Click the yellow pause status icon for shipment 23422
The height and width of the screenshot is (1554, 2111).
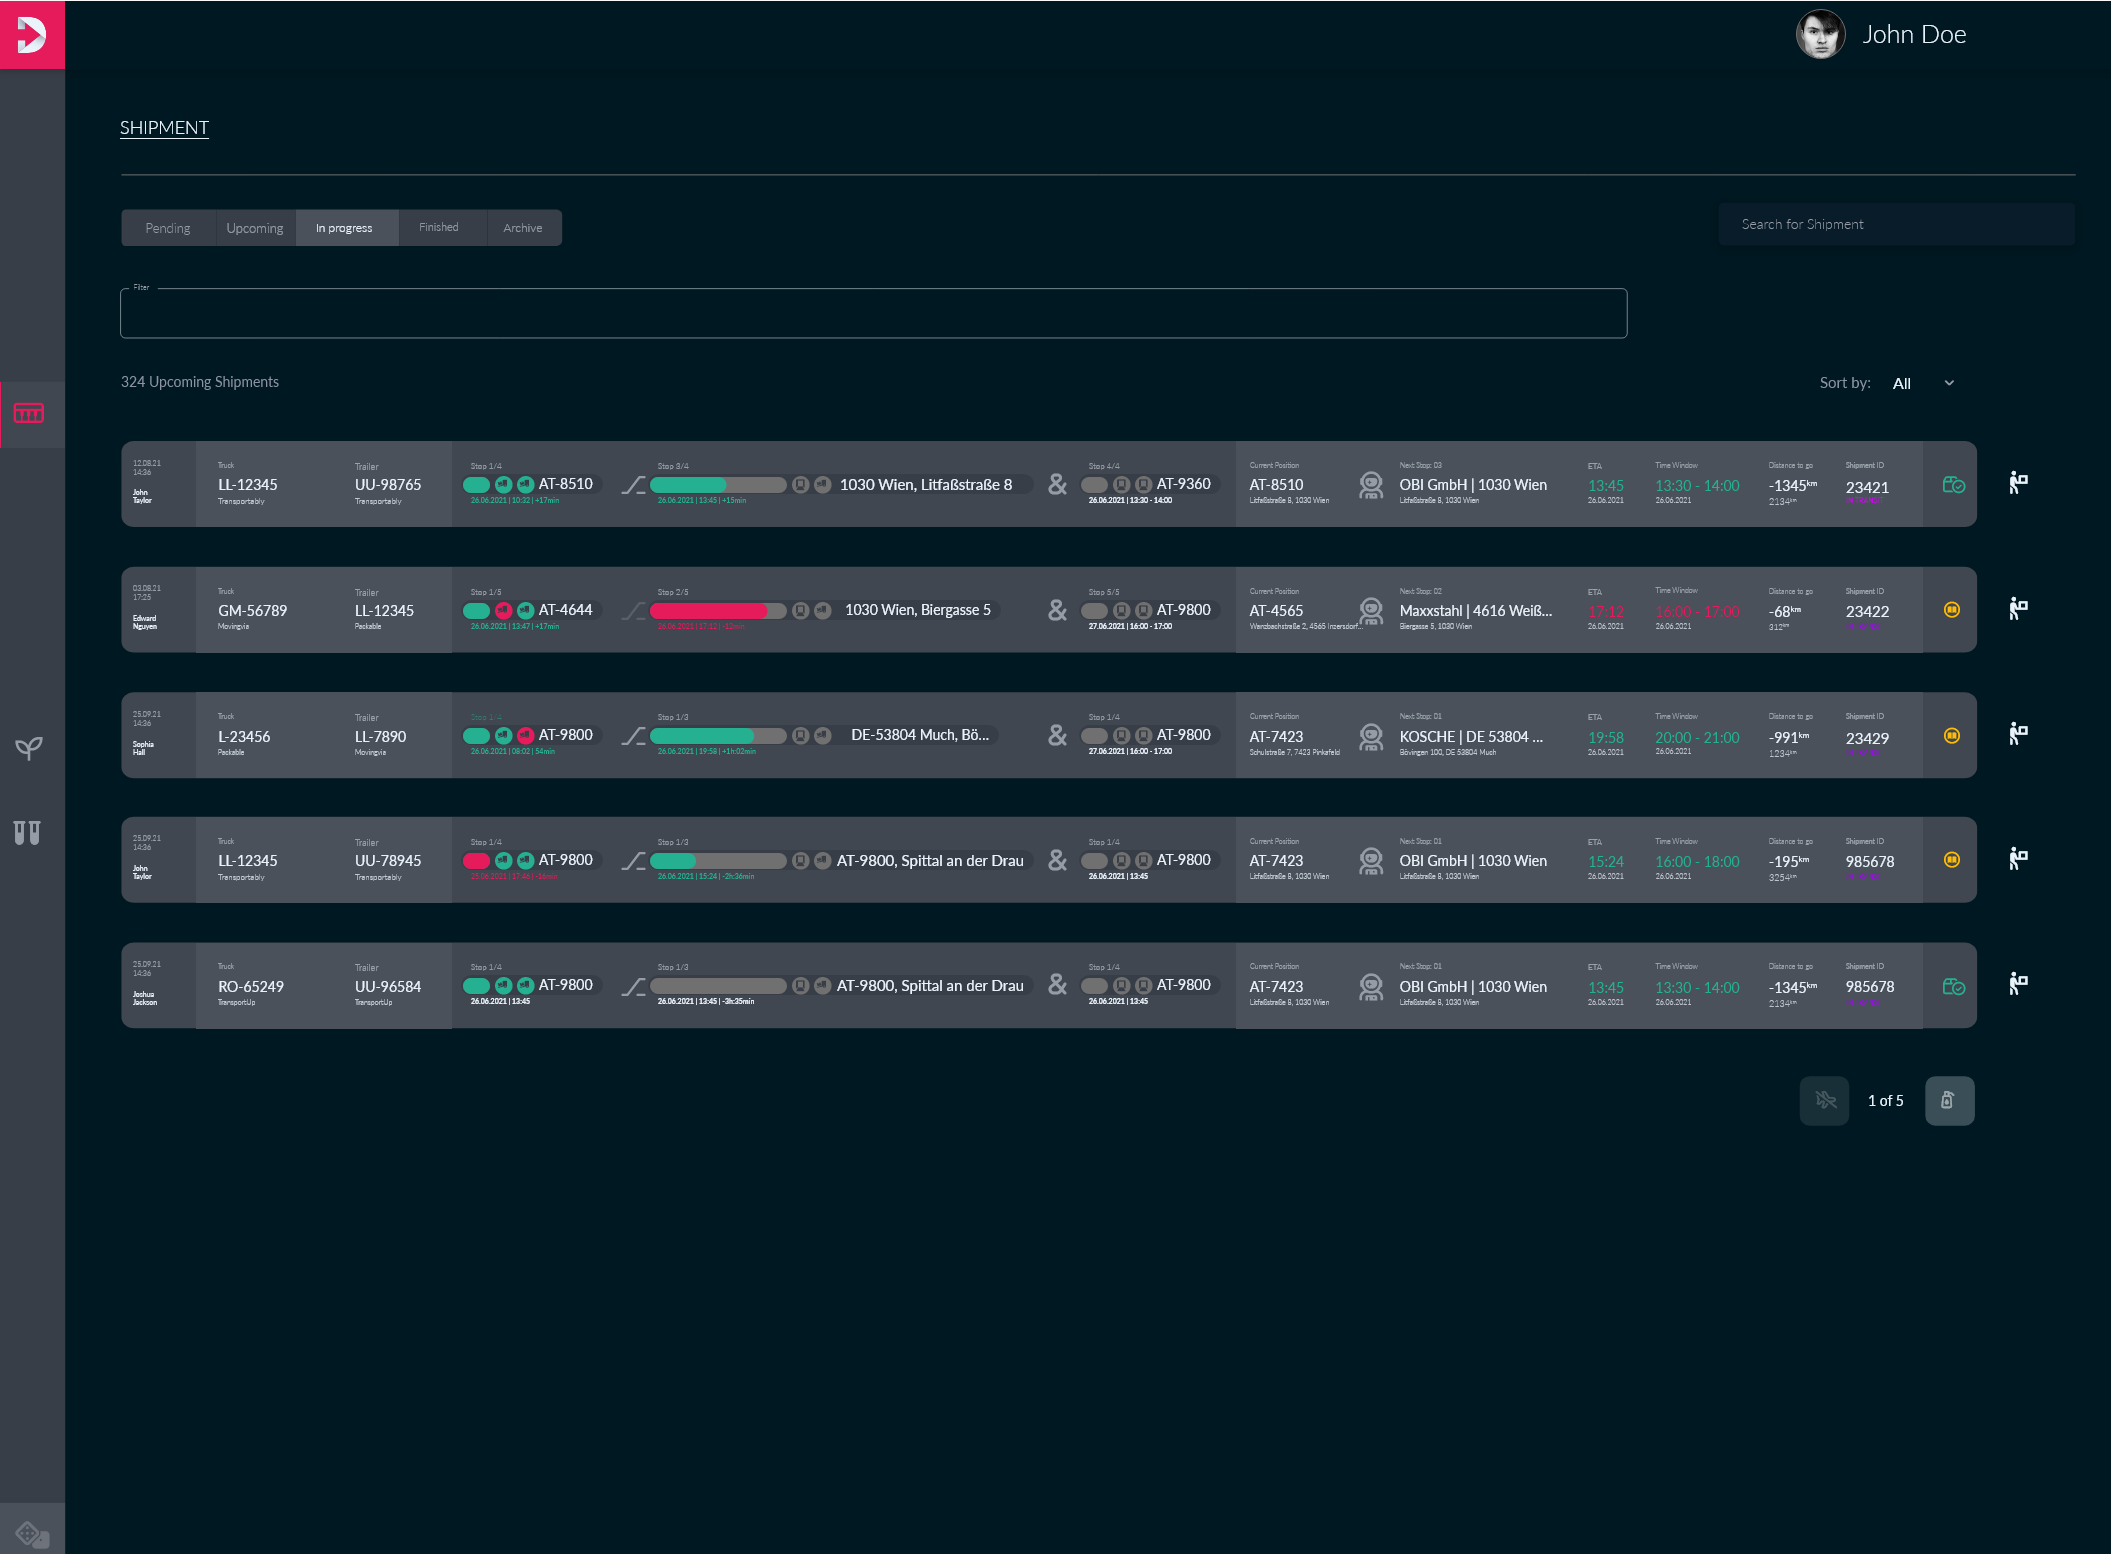(1951, 610)
